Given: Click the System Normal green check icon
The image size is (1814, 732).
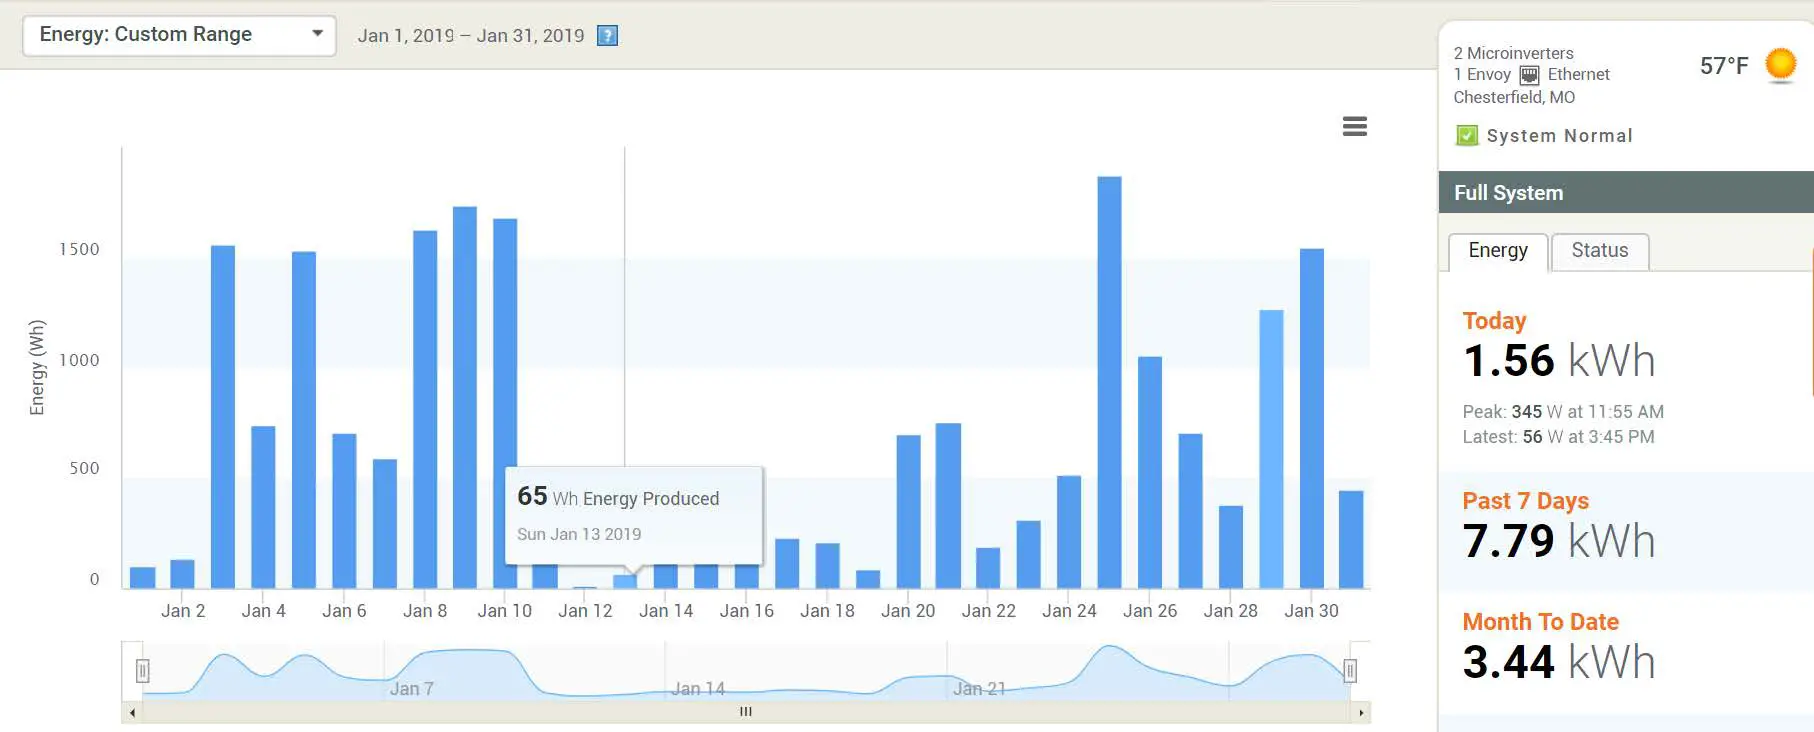Looking at the screenshot, I should coord(1467,136).
